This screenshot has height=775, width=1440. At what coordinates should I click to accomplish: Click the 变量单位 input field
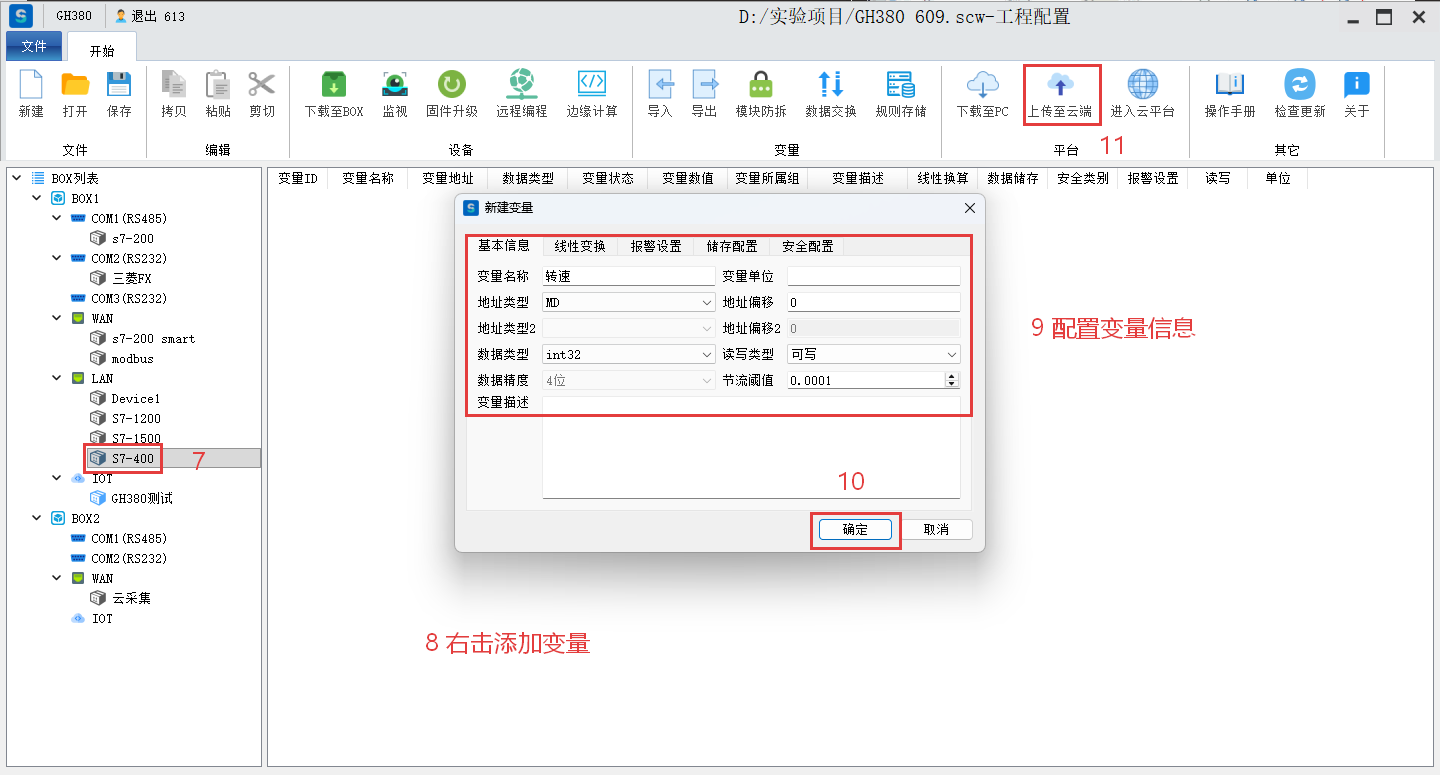tap(874, 276)
